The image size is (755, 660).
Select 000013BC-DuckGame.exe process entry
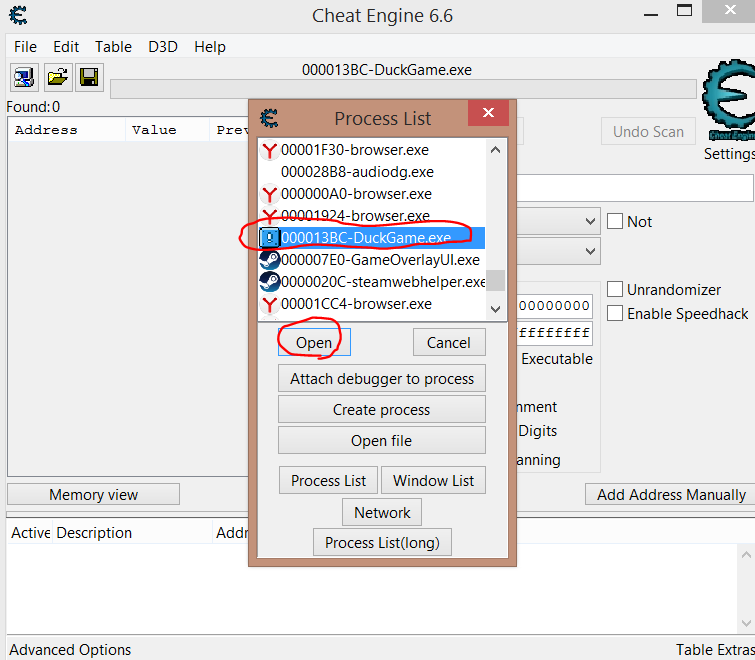tap(372, 238)
